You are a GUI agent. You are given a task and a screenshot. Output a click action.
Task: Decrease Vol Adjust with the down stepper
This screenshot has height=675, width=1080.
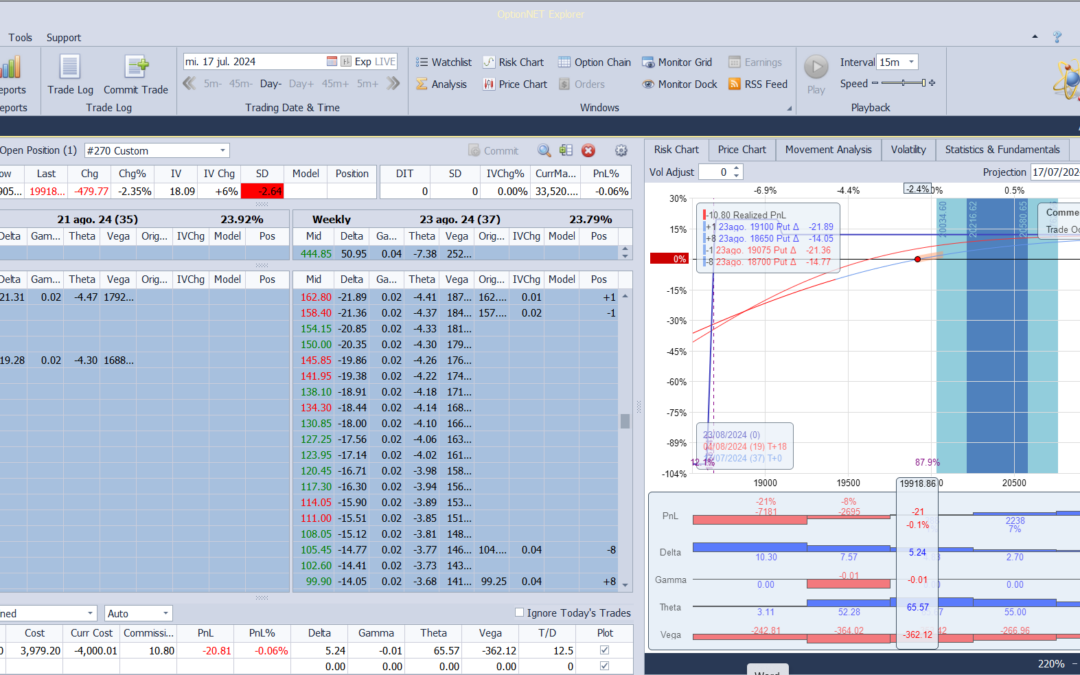coord(736,176)
